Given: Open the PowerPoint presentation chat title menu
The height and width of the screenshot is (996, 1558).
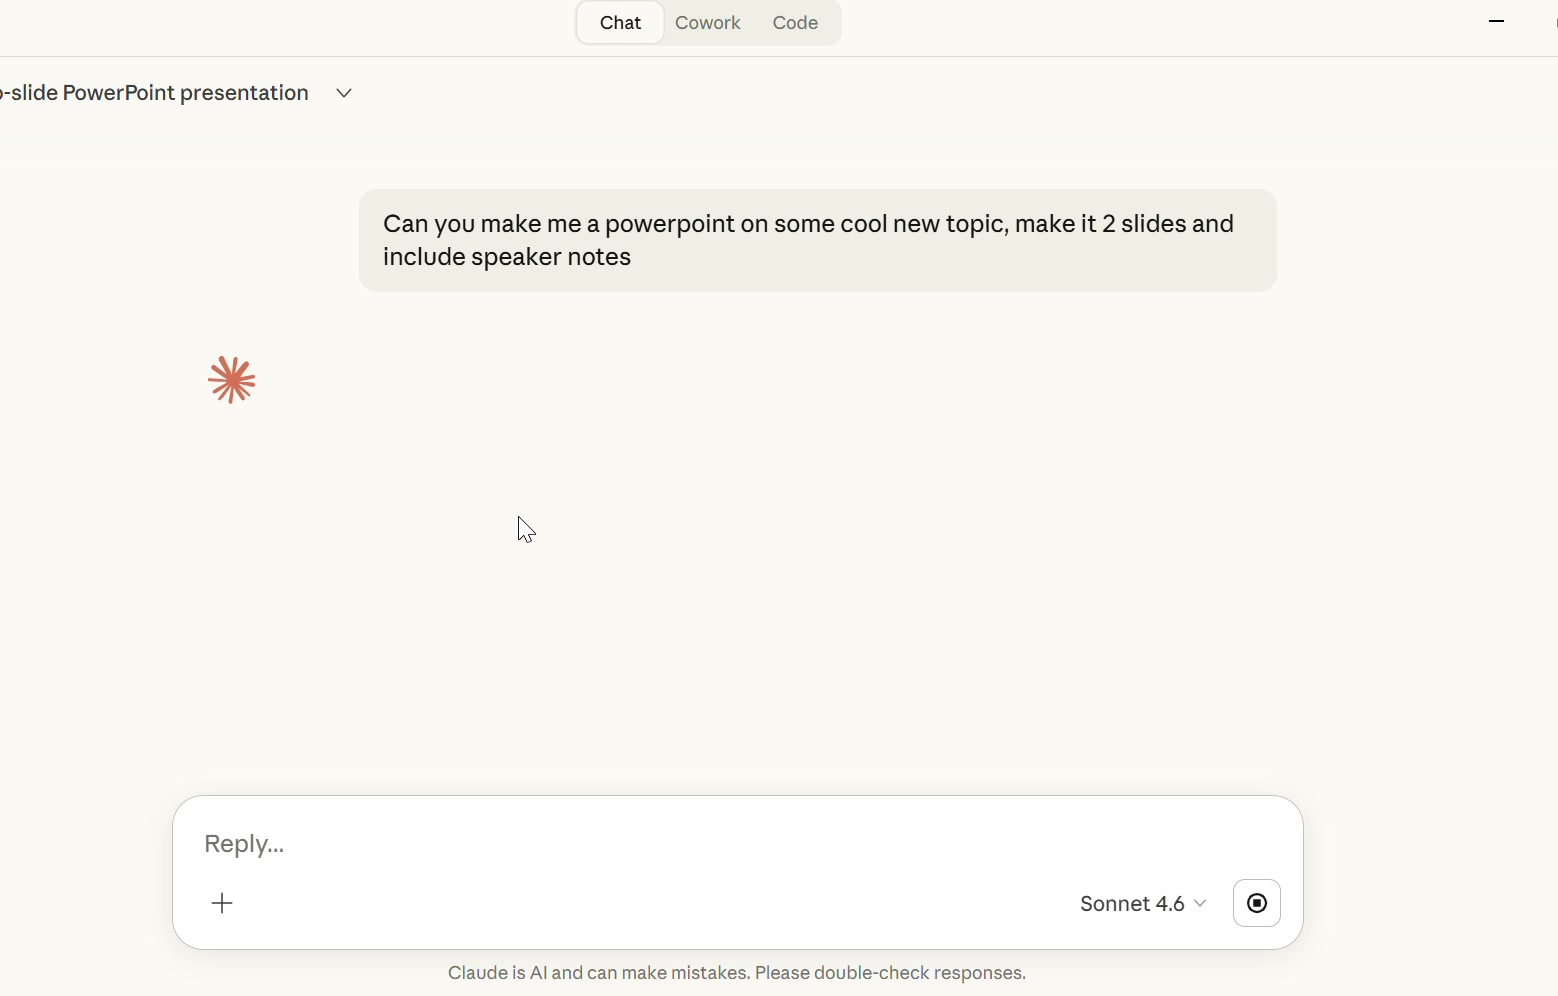Looking at the screenshot, I should (x=155, y=93).
